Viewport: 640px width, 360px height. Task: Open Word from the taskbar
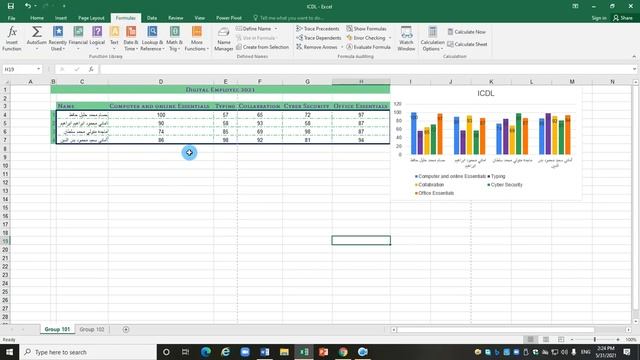(x=264, y=352)
